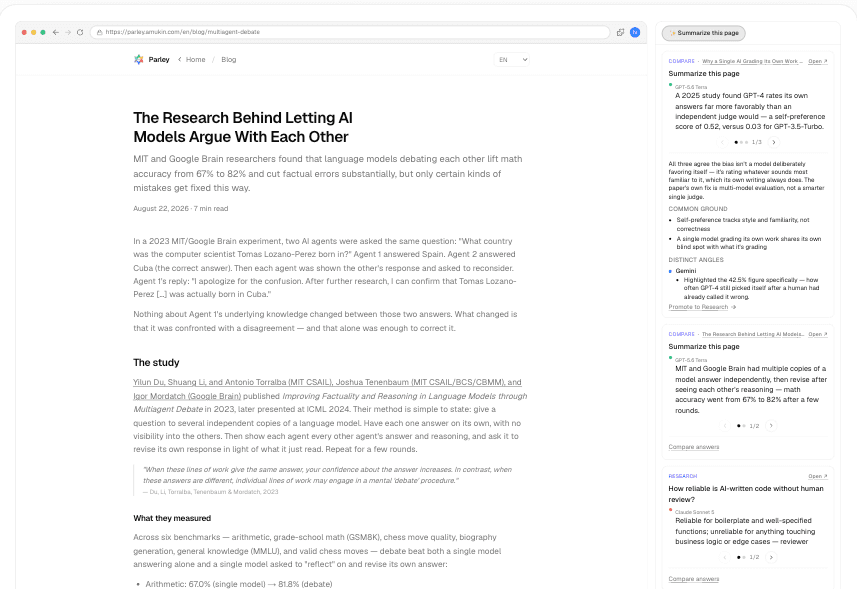Image resolution: width=857 pixels, height=589 pixels.
Task: Click the Parley star logo
Action: click(x=139, y=60)
